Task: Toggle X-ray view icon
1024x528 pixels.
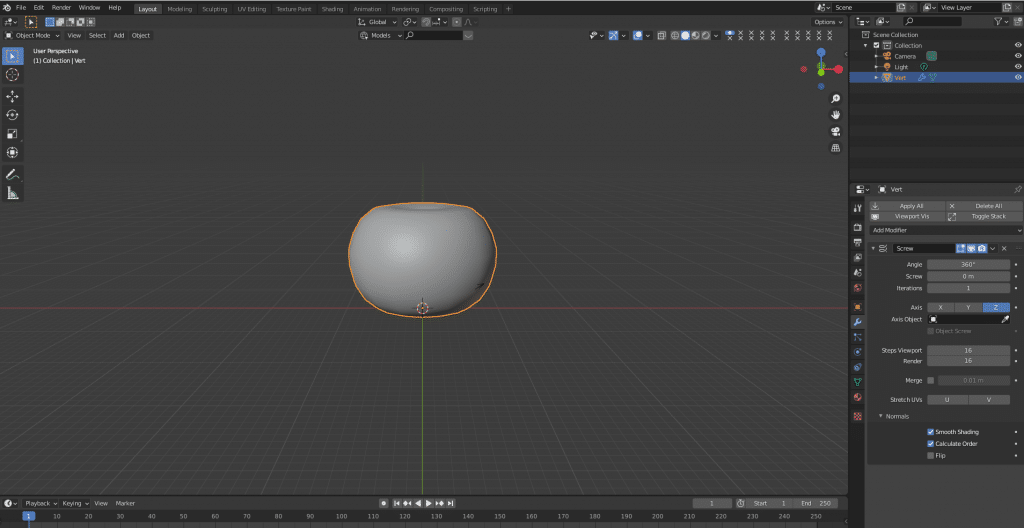Action: 661,35
